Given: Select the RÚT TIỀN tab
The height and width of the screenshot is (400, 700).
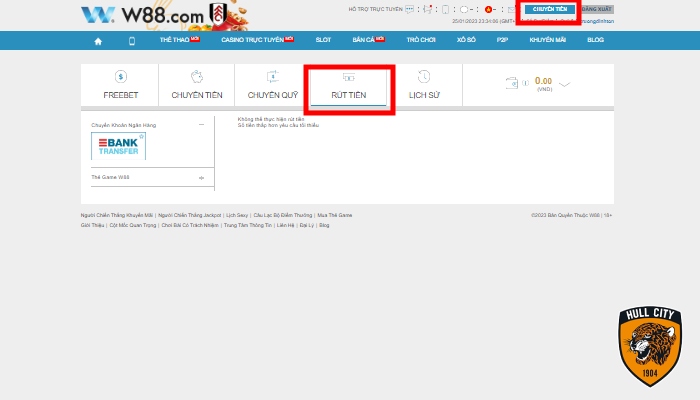Looking at the screenshot, I should (x=349, y=85).
